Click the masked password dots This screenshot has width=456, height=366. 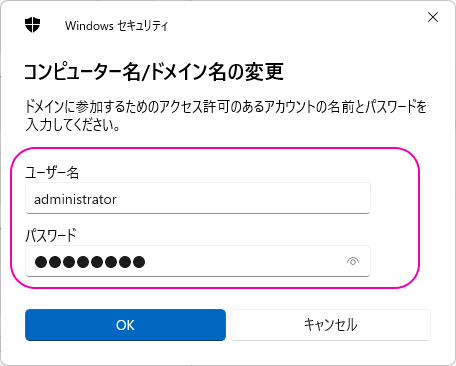click(90, 262)
